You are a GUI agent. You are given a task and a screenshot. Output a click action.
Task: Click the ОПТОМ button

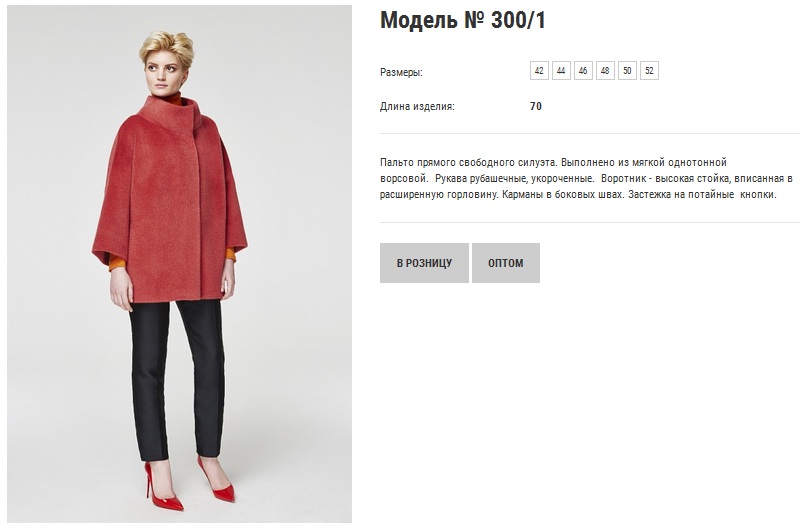(x=506, y=263)
